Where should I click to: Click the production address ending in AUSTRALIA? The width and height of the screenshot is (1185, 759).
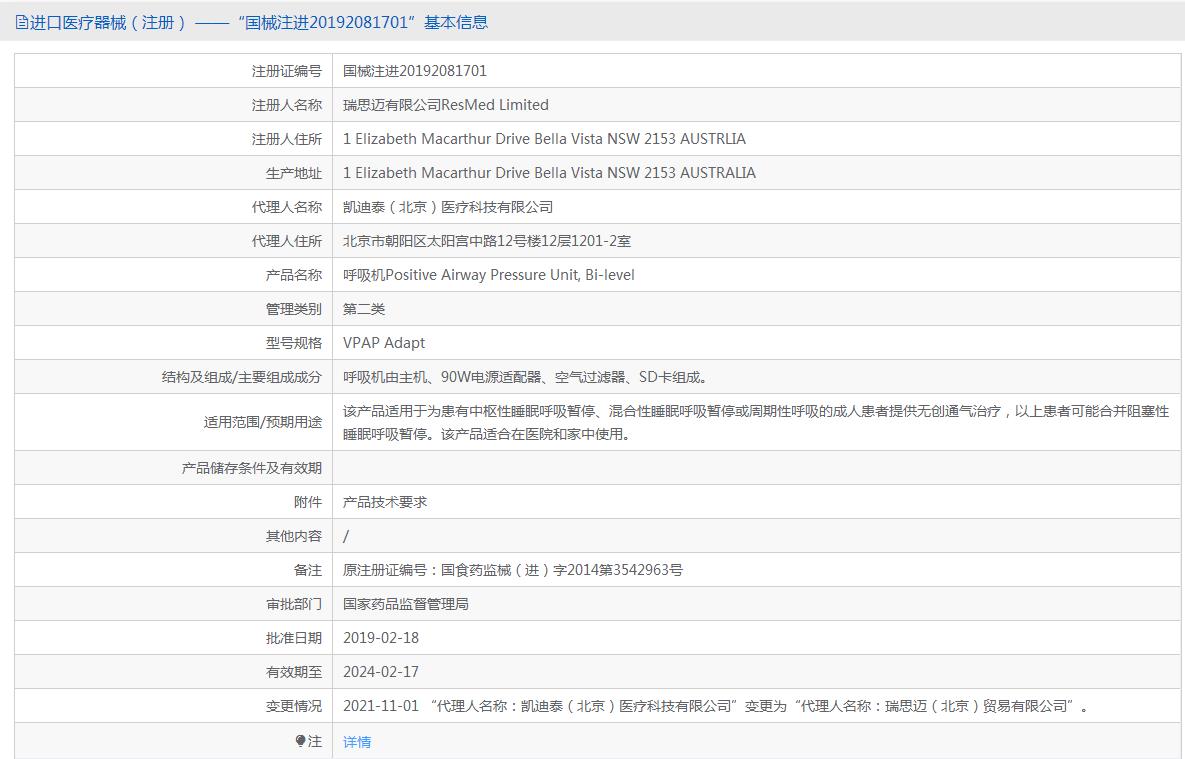549,173
